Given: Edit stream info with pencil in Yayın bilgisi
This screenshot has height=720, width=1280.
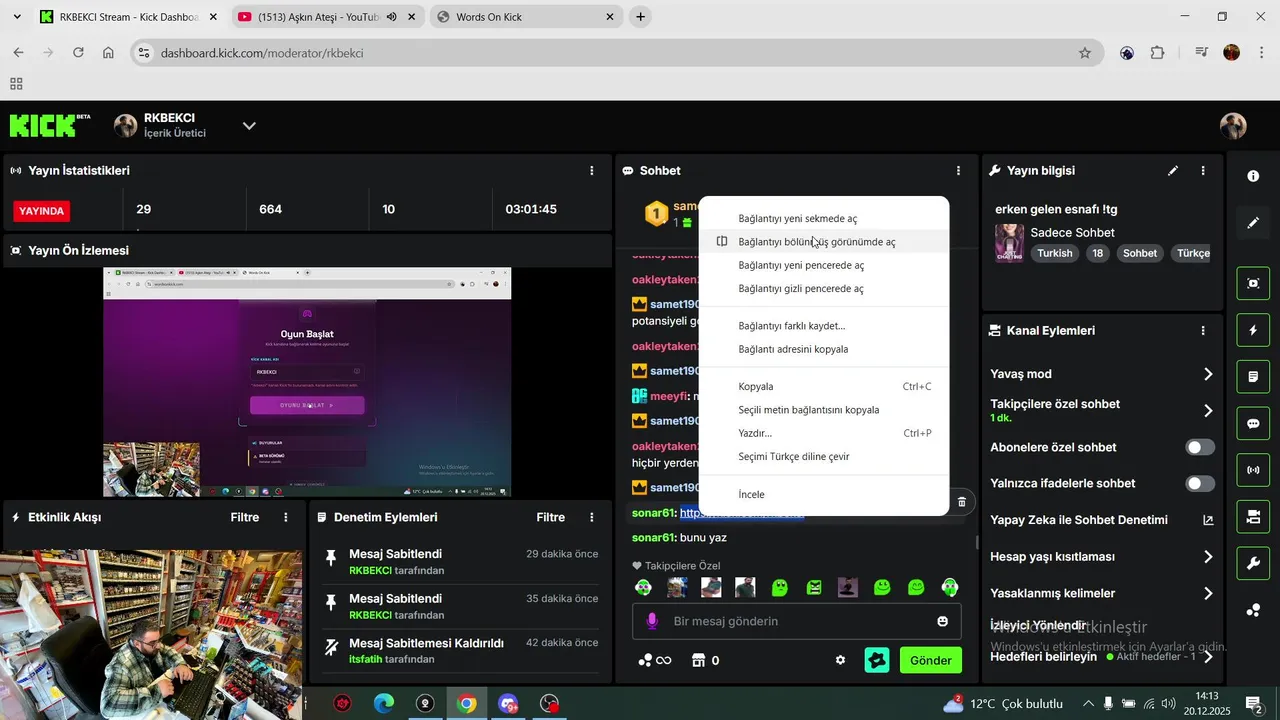Looking at the screenshot, I should click(1173, 171).
